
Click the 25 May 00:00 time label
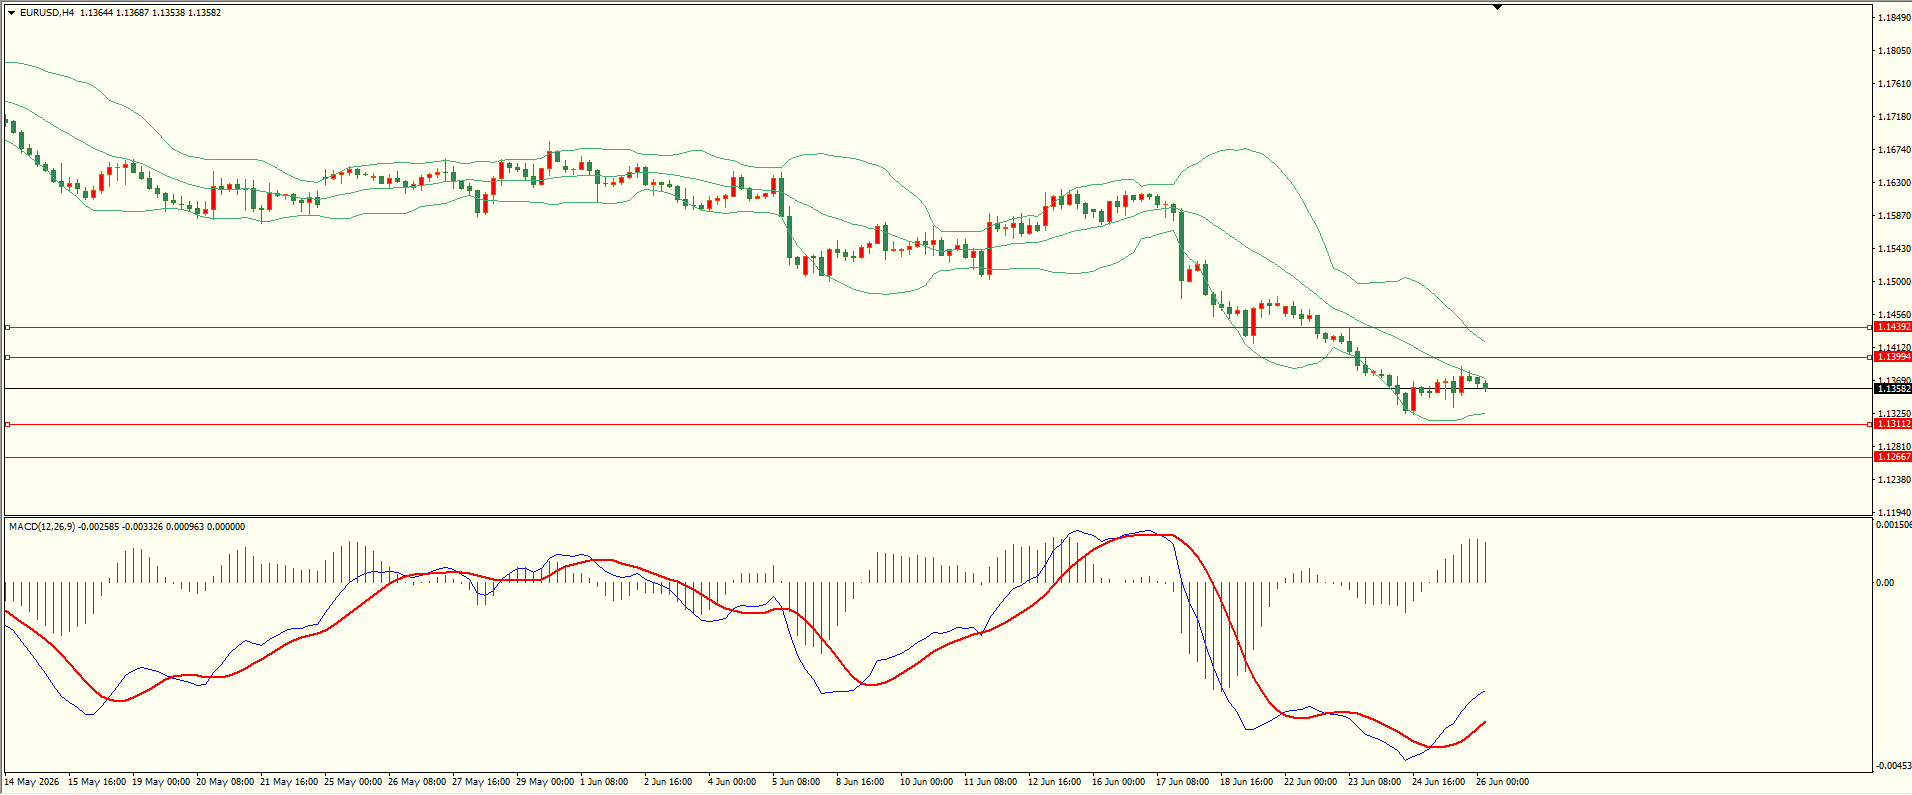tap(353, 782)
